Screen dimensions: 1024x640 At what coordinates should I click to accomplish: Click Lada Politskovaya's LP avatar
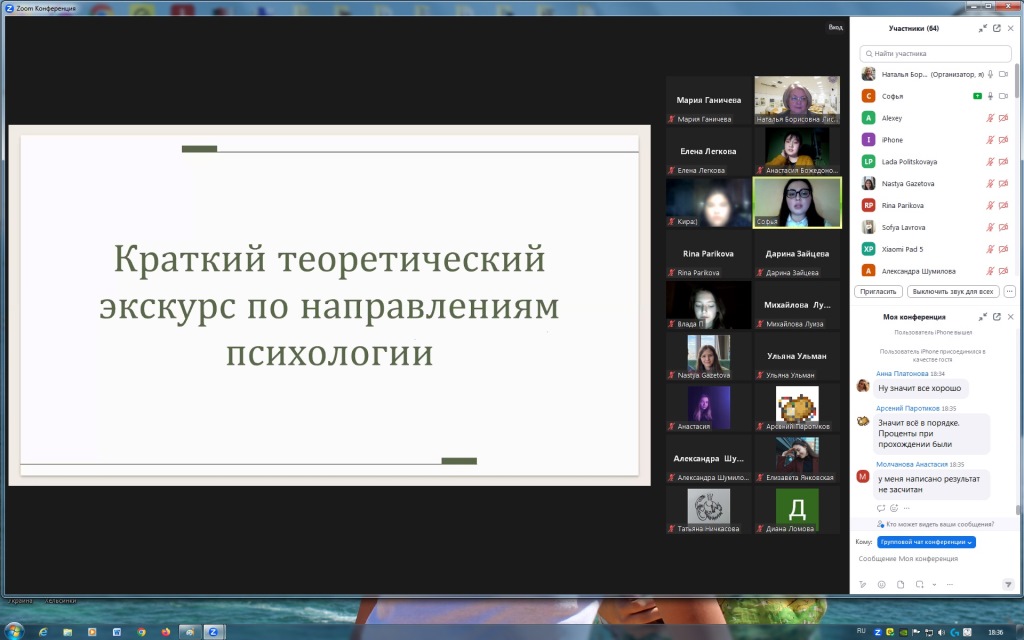868,161
